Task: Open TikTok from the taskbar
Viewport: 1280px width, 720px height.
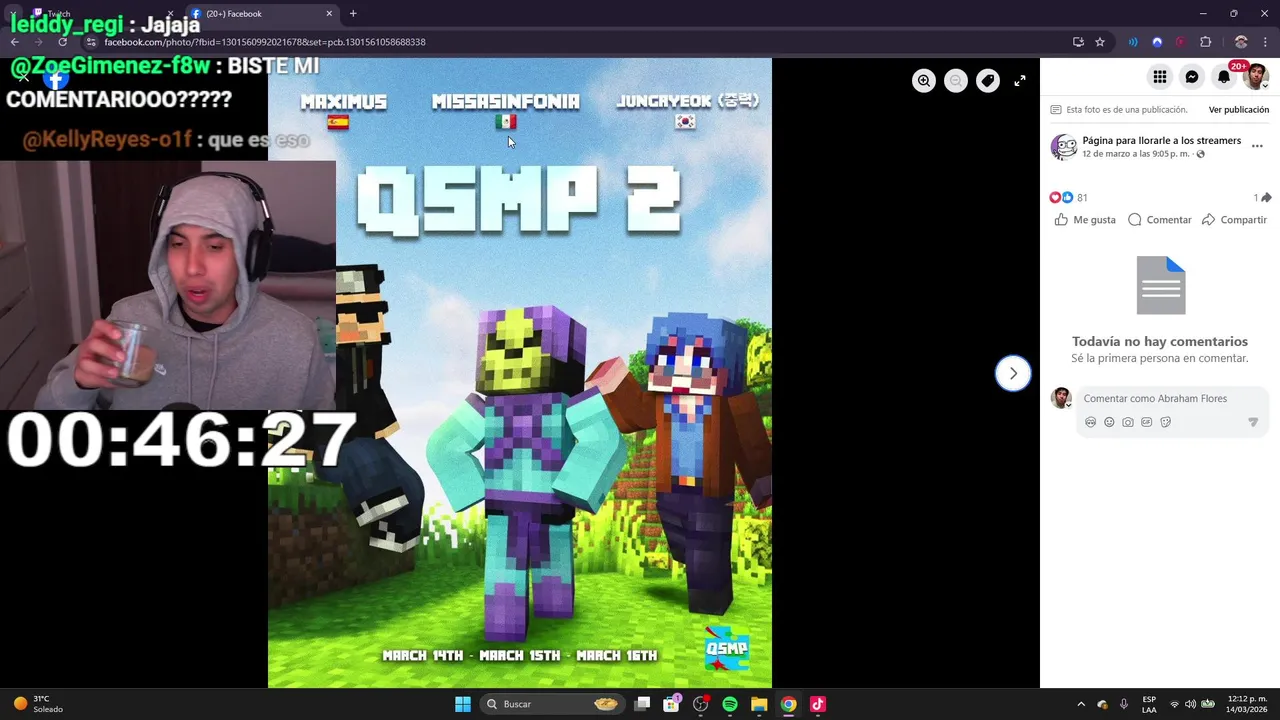Action: click(818, 704)
